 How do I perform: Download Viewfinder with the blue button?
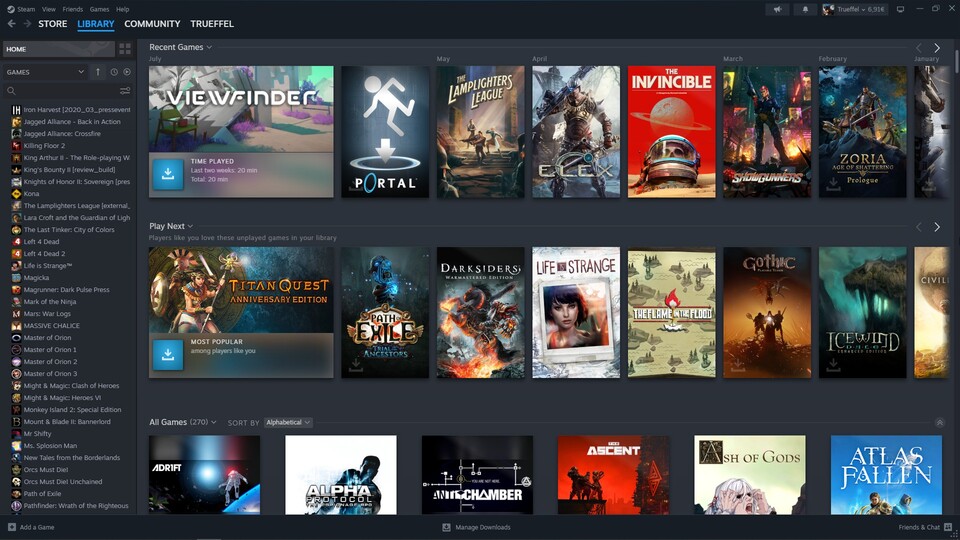[168, 174]
